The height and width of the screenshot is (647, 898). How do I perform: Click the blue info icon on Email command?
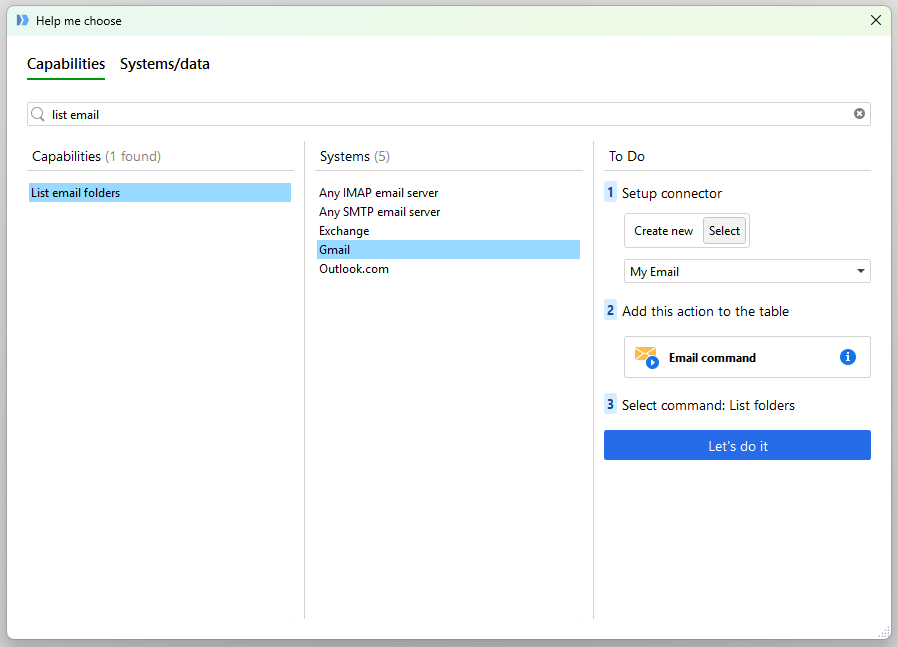(848, 357)
